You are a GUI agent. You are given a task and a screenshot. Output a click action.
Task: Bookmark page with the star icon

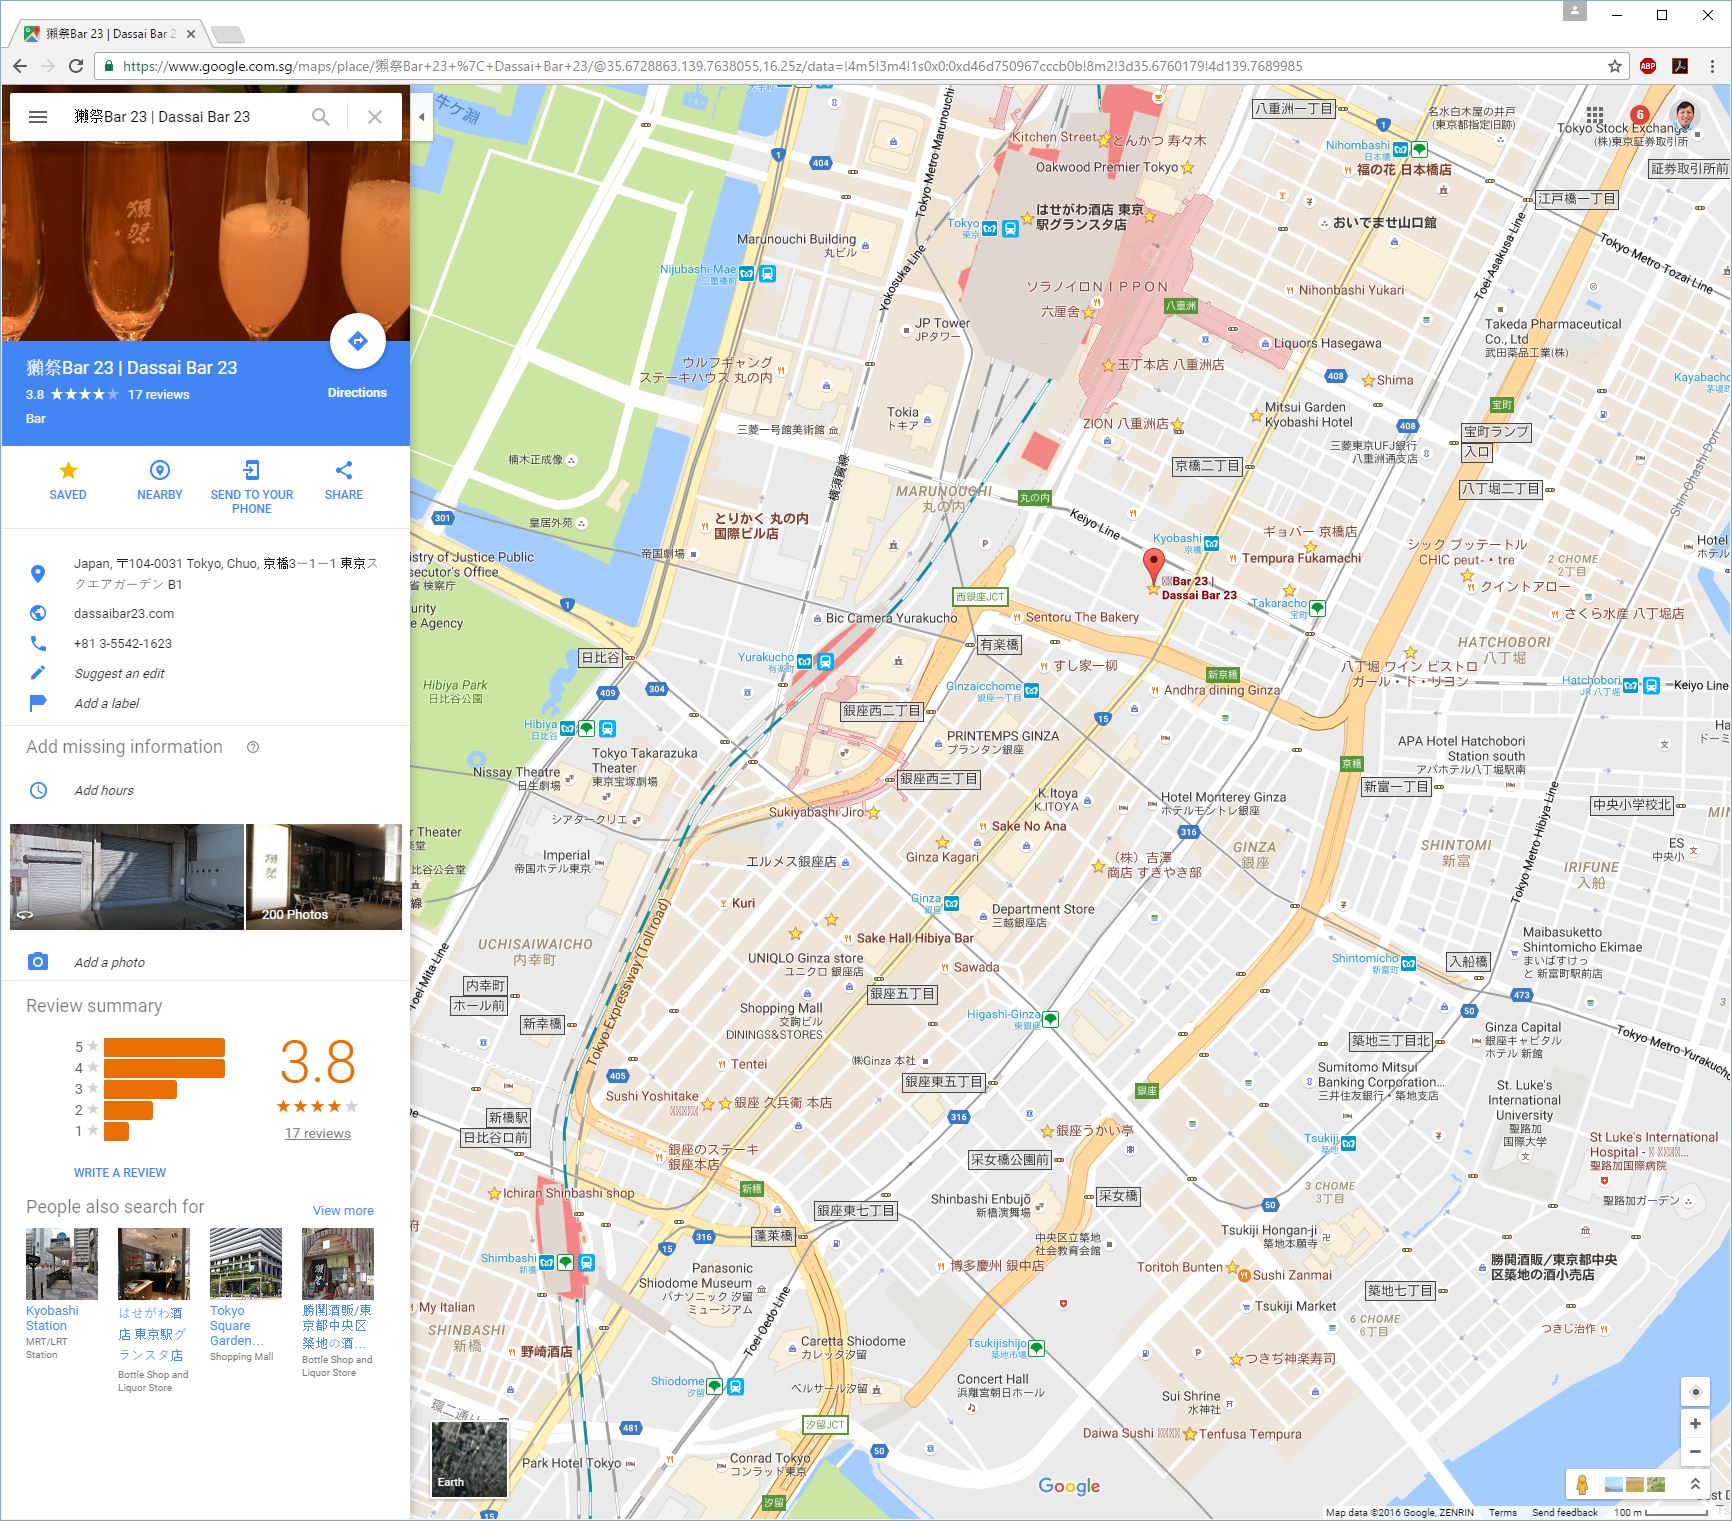coord(1615,66)
